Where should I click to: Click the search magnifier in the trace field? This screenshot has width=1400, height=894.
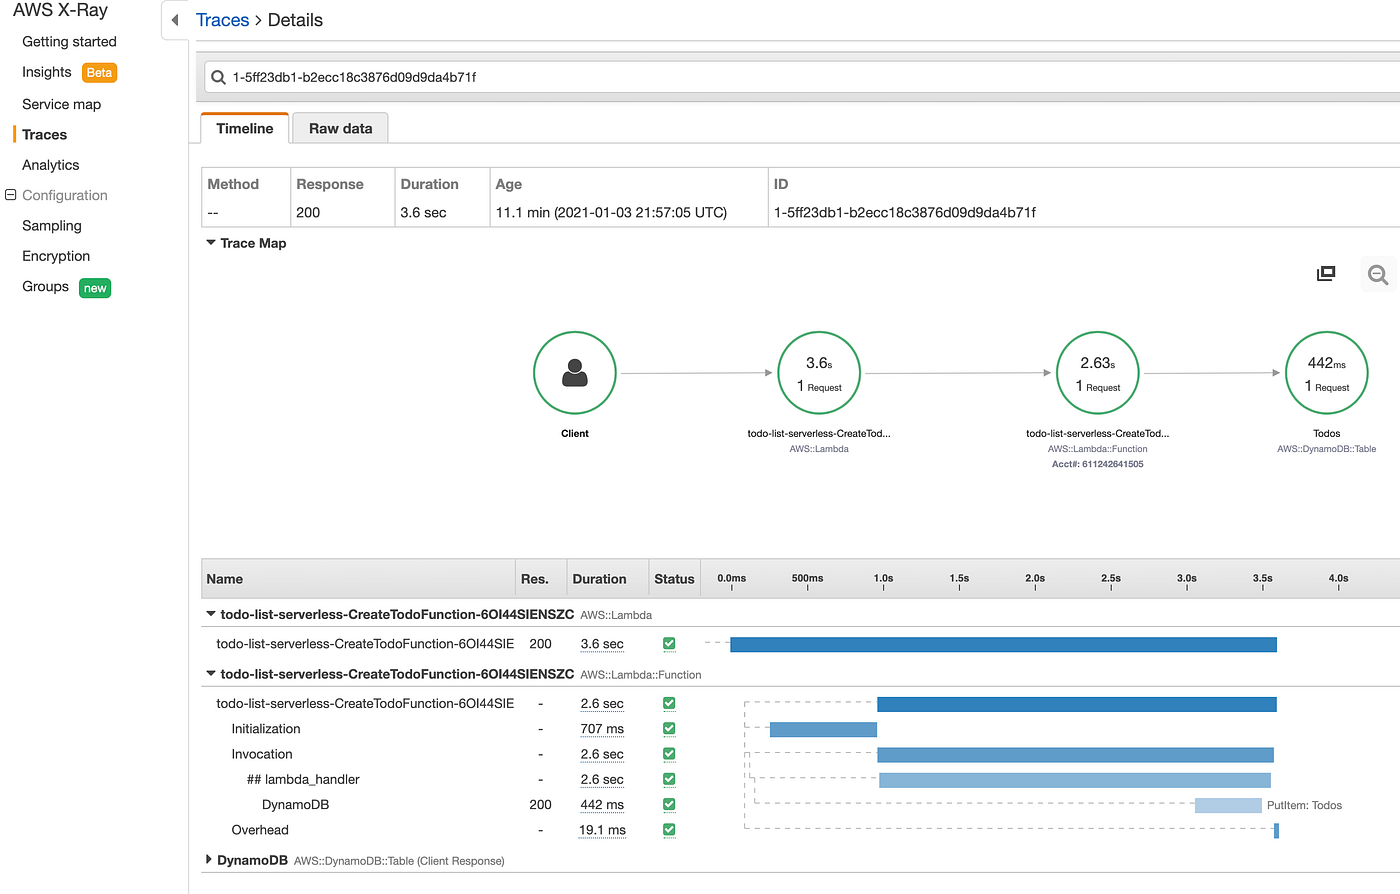point(219,76)
